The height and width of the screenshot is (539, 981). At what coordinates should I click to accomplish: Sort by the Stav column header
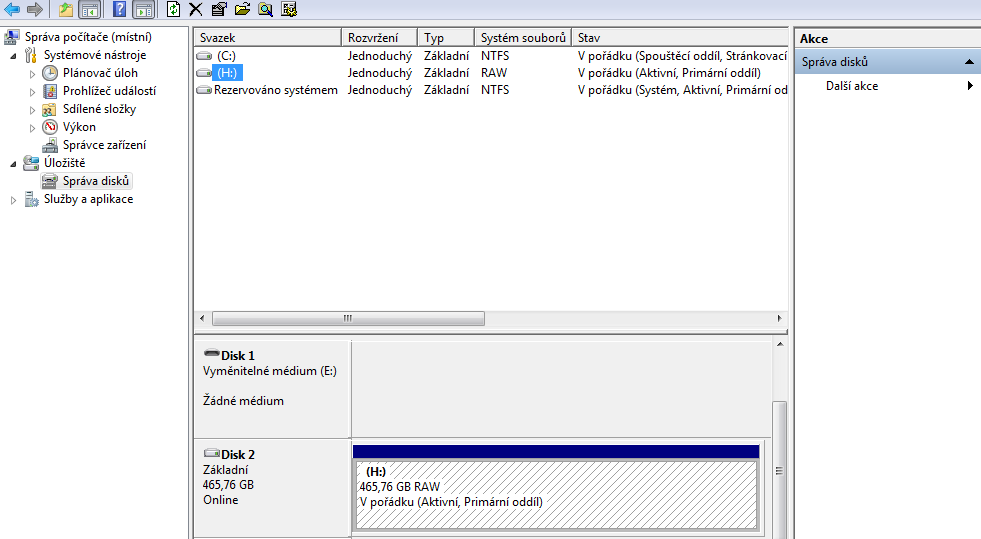click(x=679, y=38)
